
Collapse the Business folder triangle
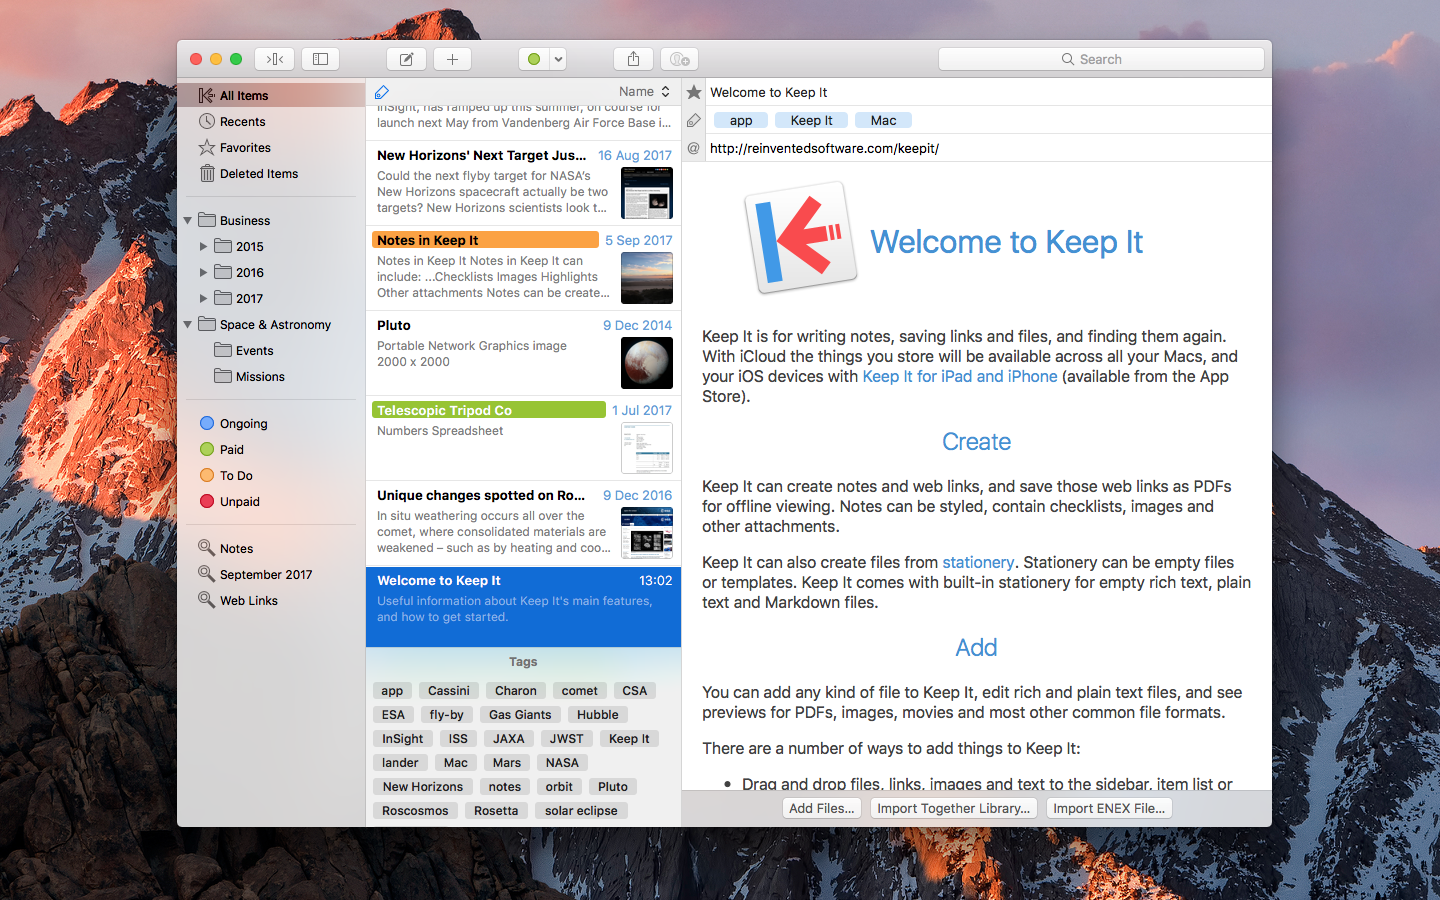click(188, 220)
